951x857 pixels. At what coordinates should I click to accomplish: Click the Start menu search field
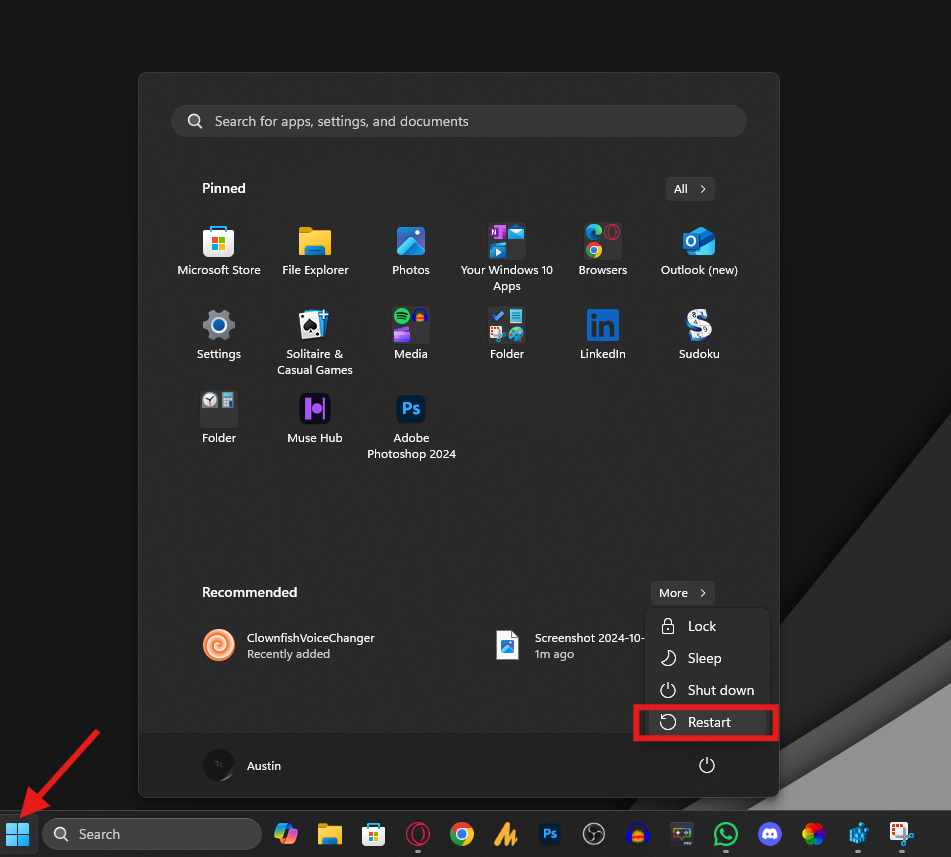(x=459, y=121)
